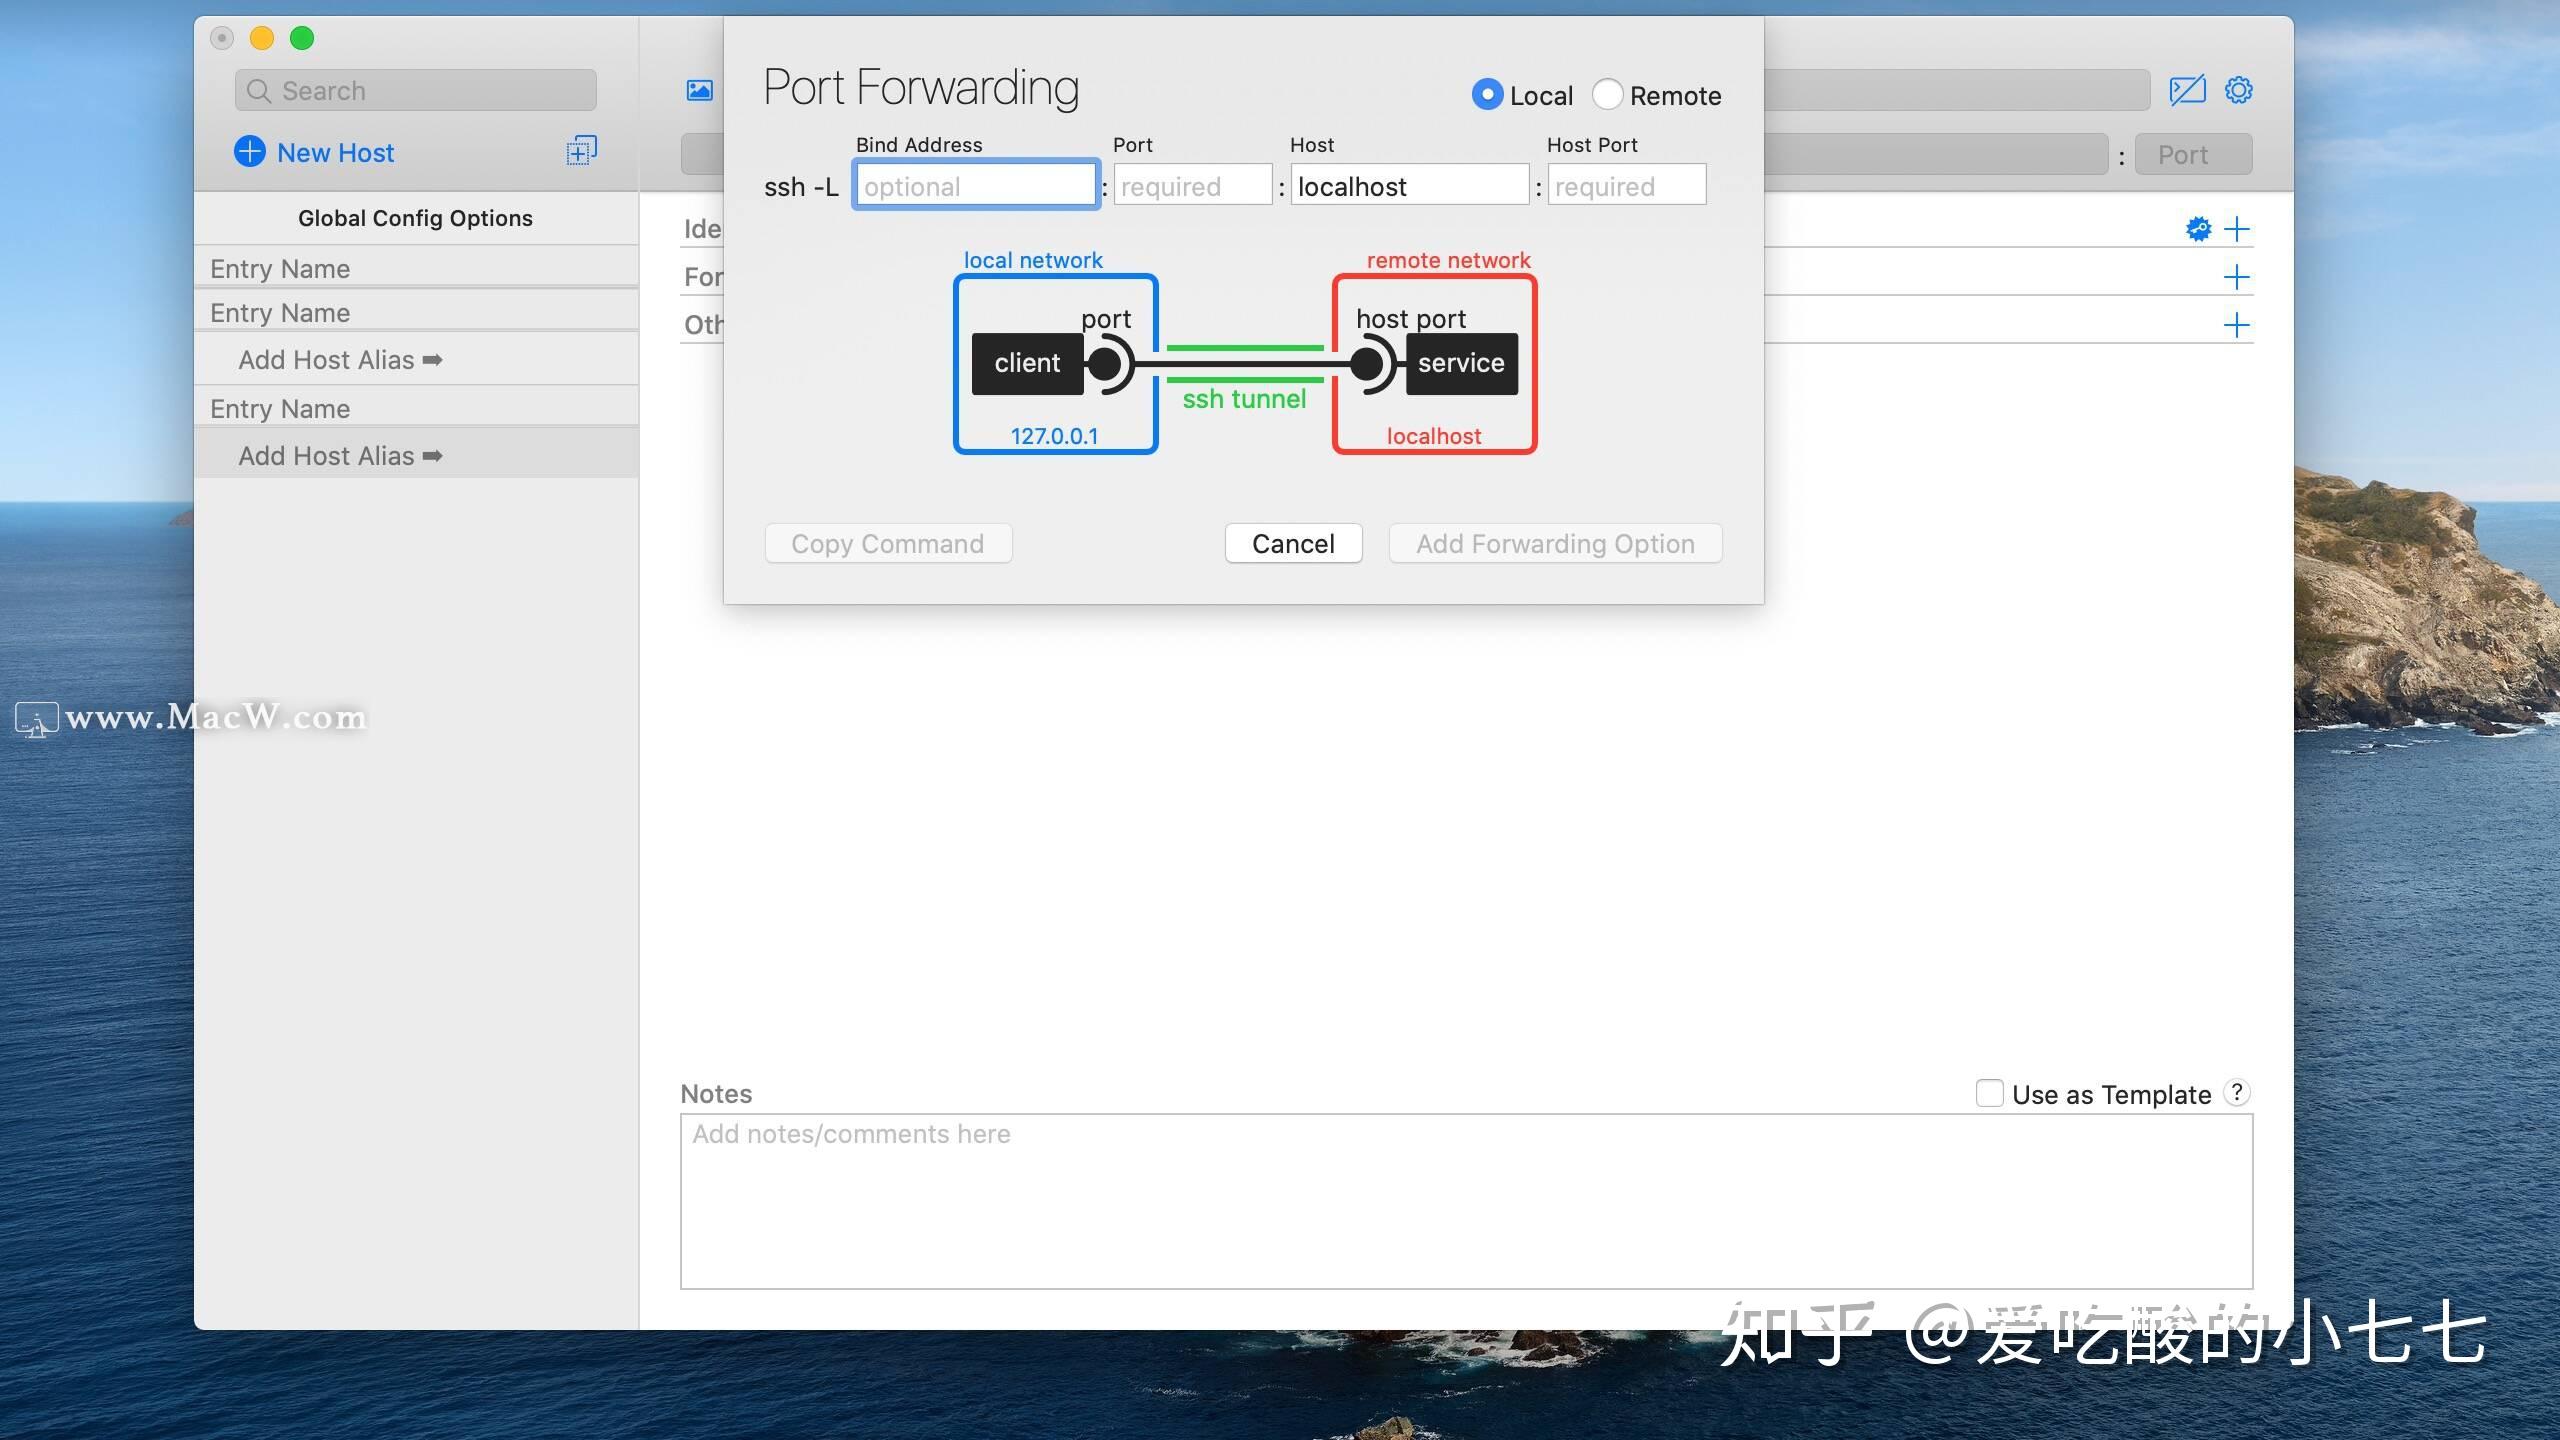Open the Port field selector on the toolbar

click(x=2191, y=154)
